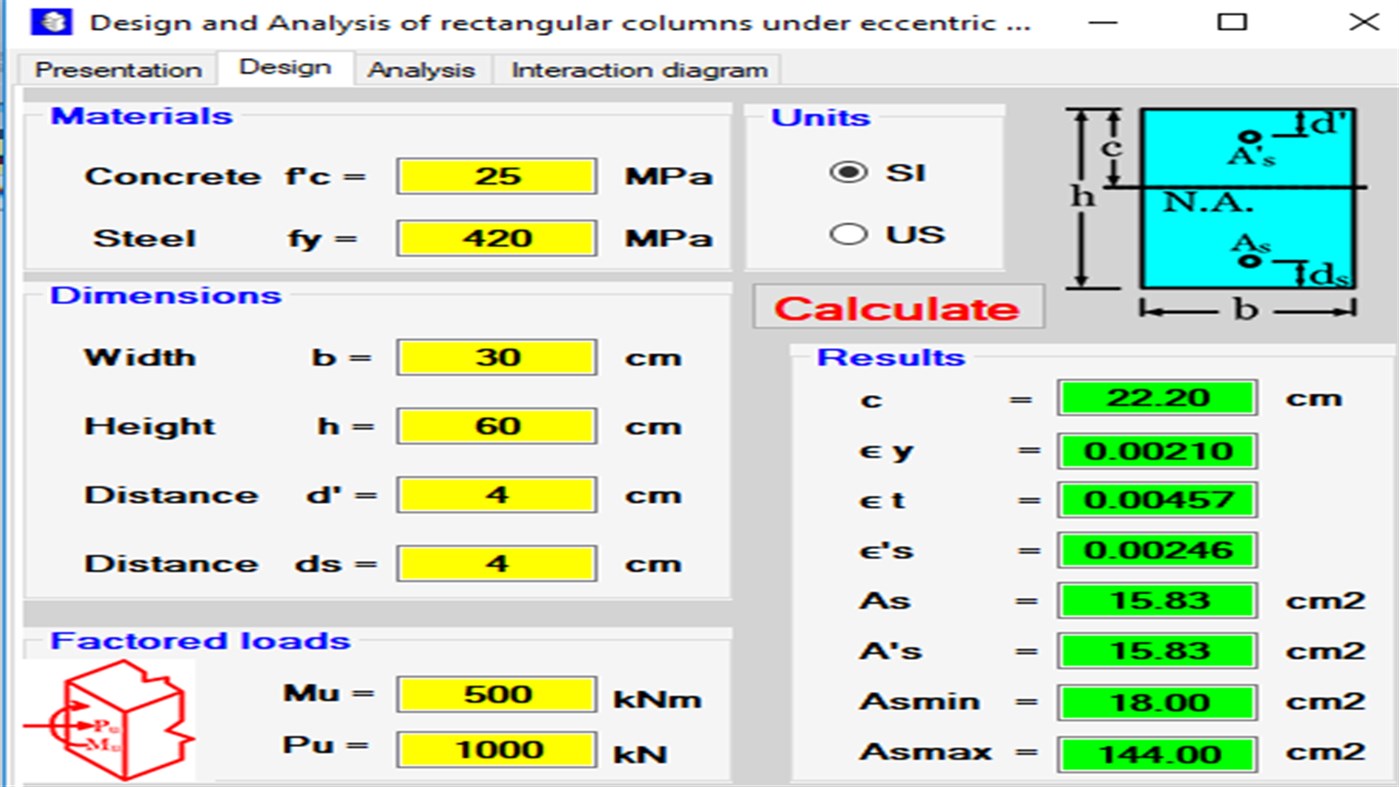Click the width b input box
The width and height of the screenshot is (1399, 787).
[x=496, y=356]
